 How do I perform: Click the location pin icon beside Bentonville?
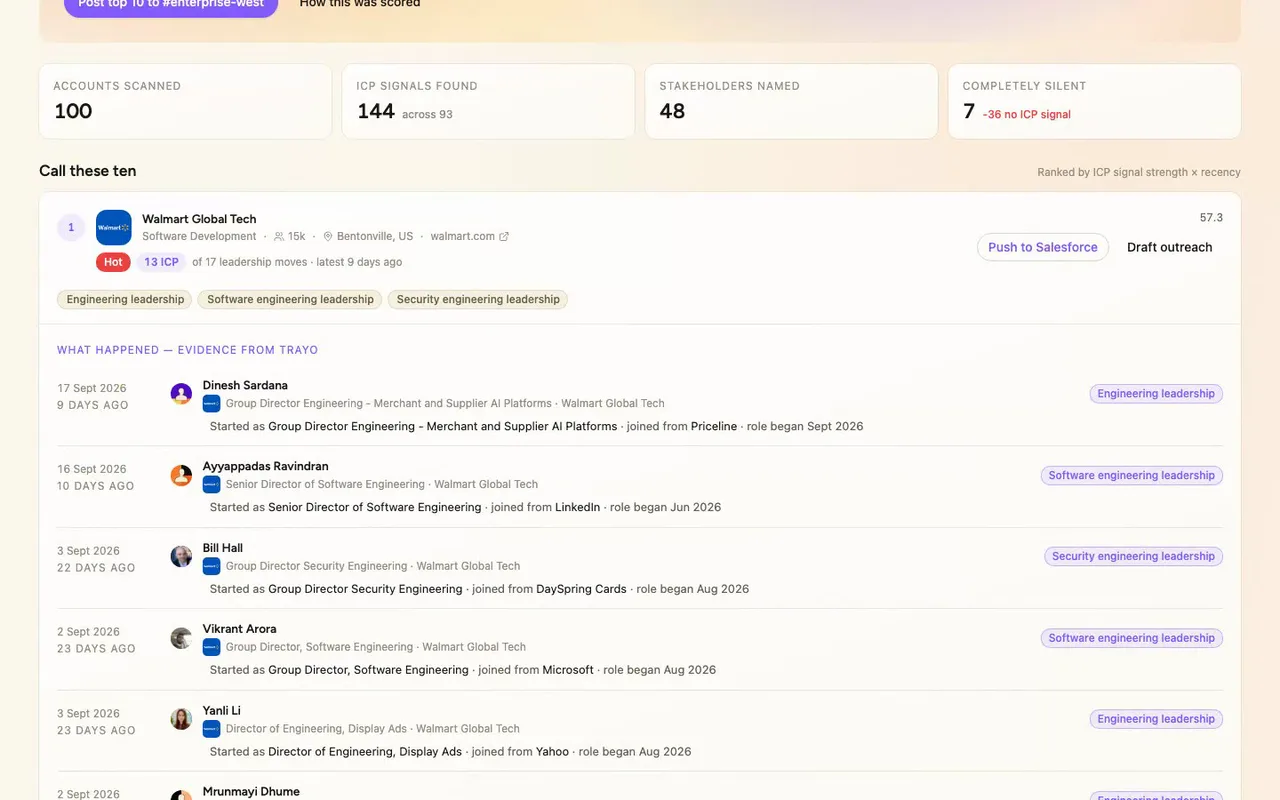pyautogui.click(x=327, y=237)
